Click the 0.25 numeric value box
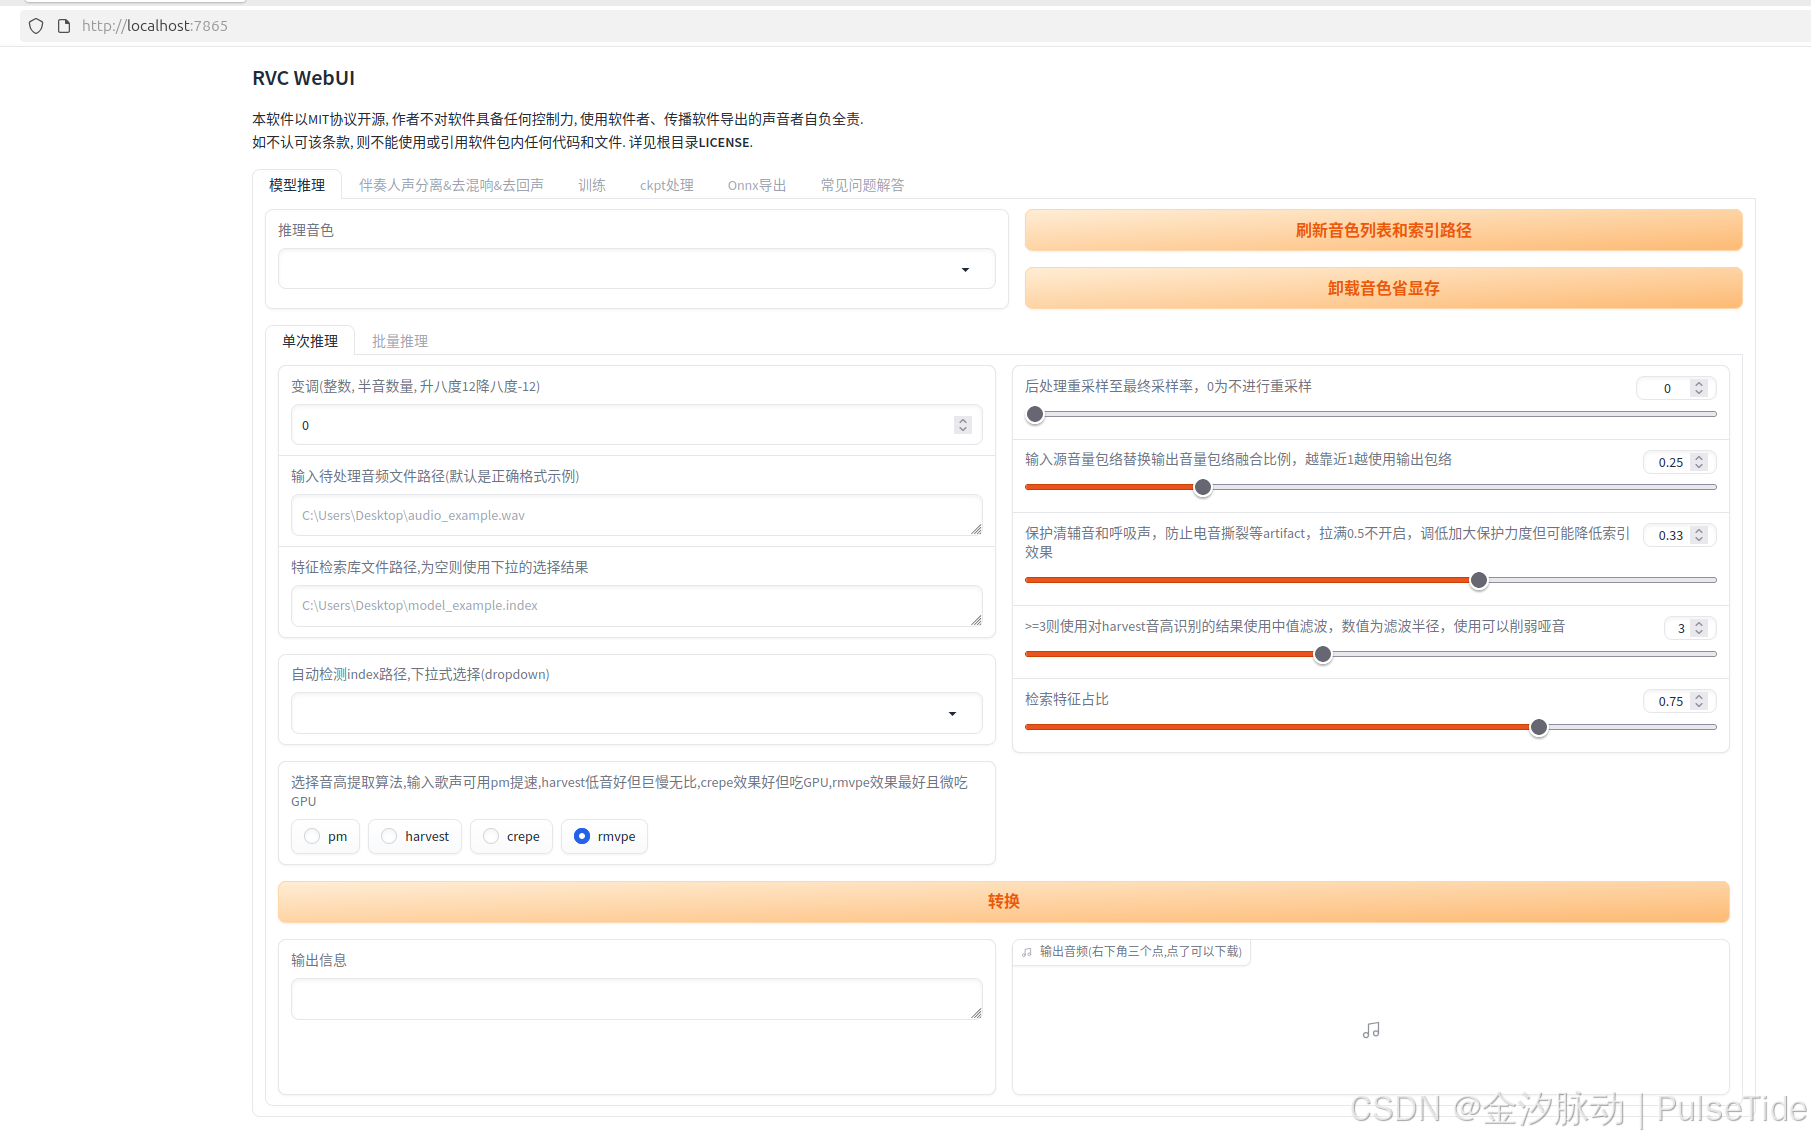The height and width of the screenshot is (1141, 1811). click(x=1680, y=462)
